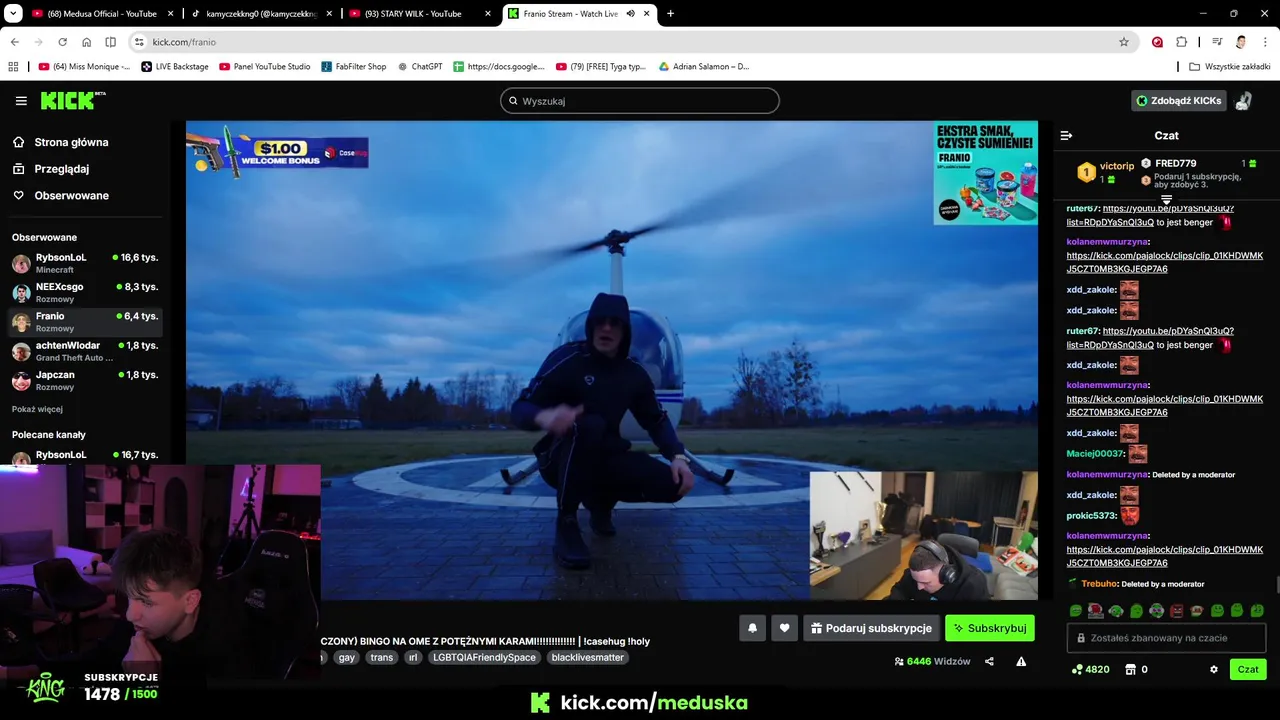Click the $1.00 welcome bonus banner ad
Screen dimensions: 1280x720
pos(277,151)
